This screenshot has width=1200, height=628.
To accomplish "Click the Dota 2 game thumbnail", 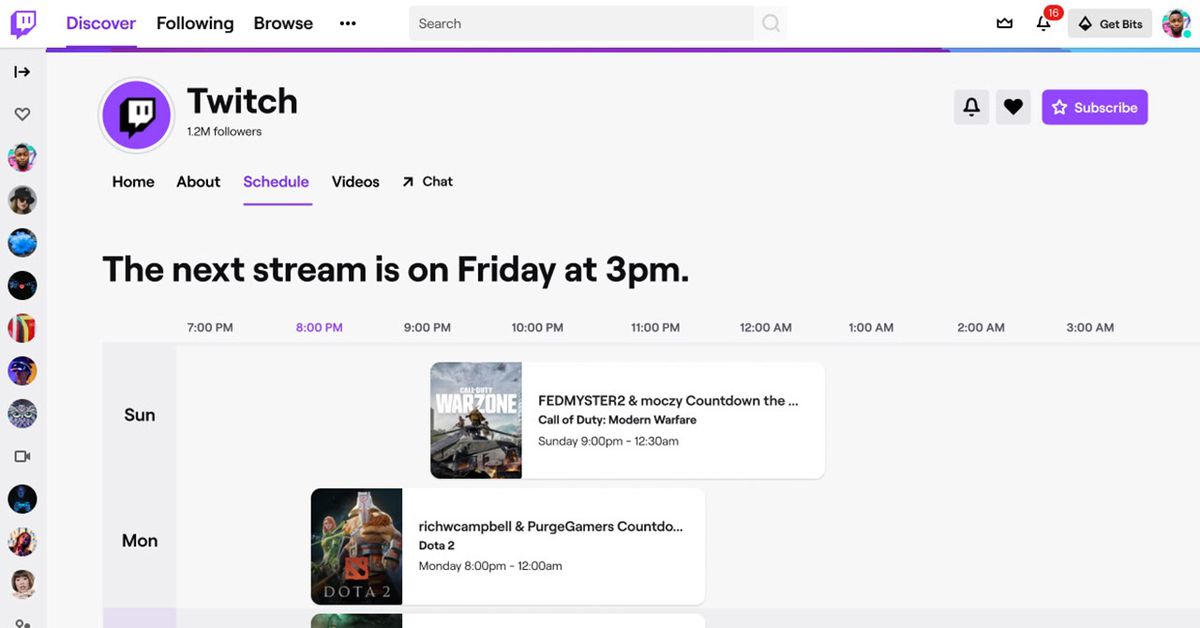I will 356,546.
